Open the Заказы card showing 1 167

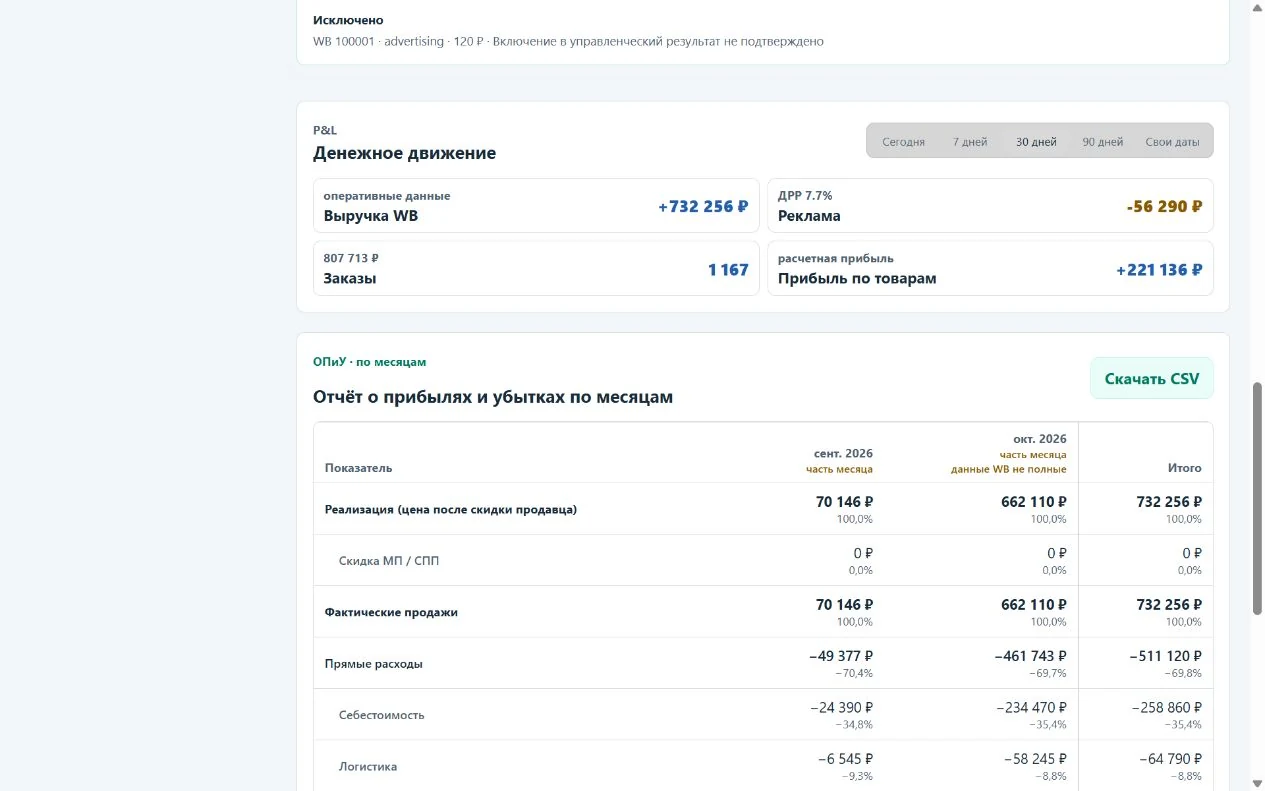click(x=536, y=268)
